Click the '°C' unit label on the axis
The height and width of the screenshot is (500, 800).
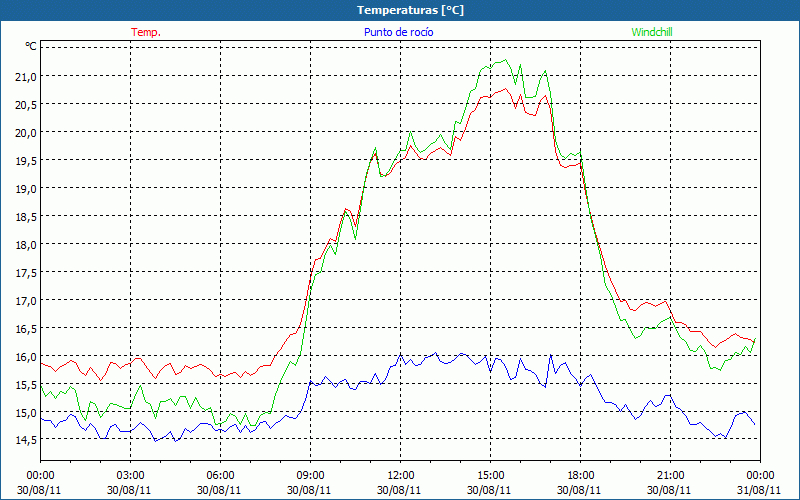[x=31, y=46]
